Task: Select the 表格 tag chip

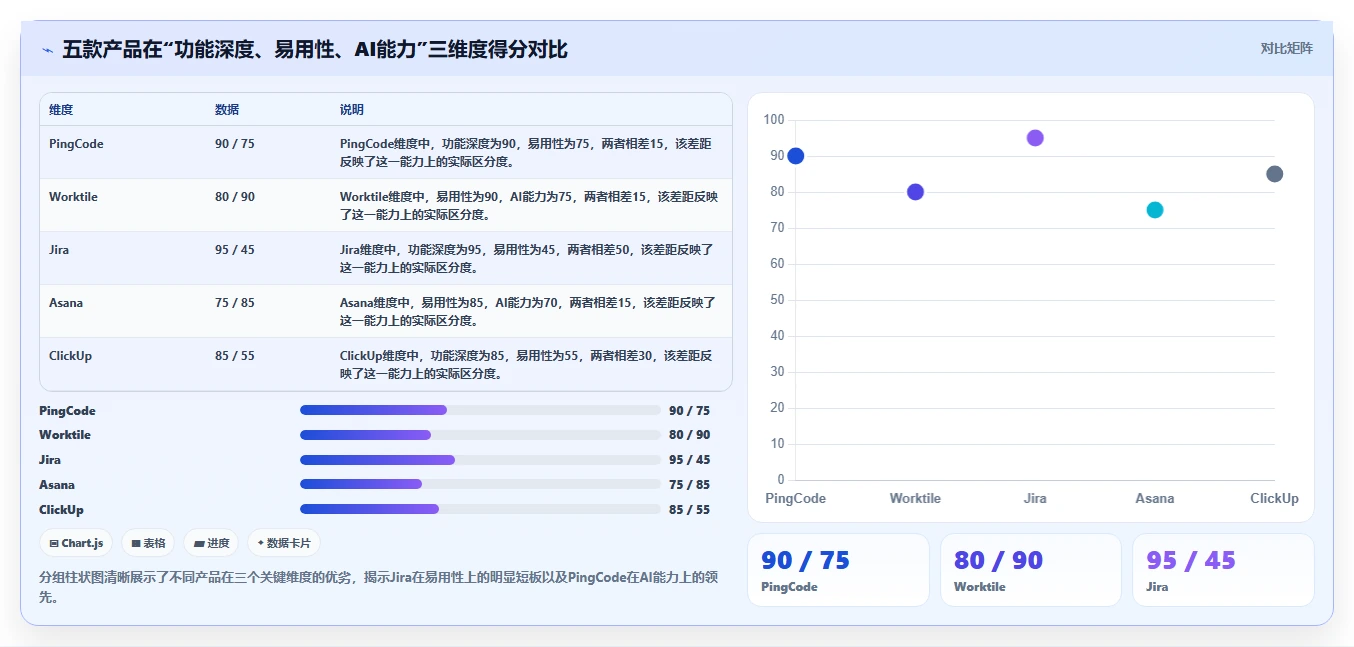Action: click(x=148, y=543)
